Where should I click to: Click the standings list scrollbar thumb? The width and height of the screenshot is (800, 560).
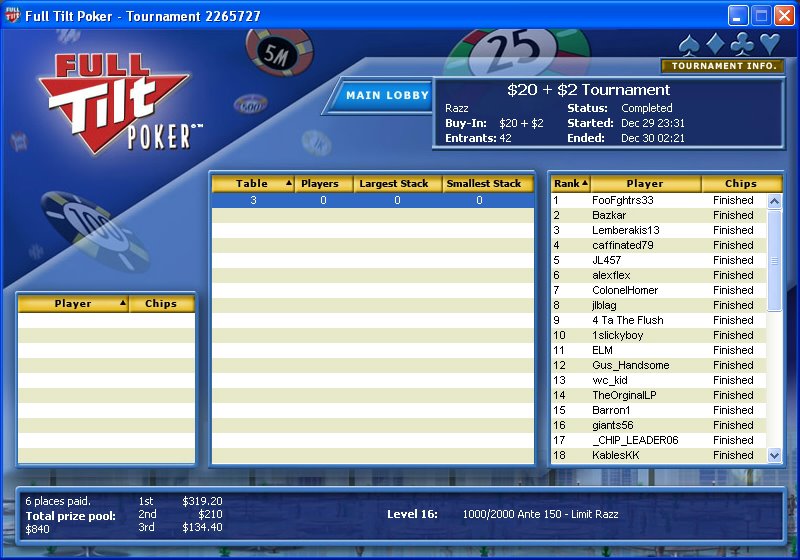(774, 260)
